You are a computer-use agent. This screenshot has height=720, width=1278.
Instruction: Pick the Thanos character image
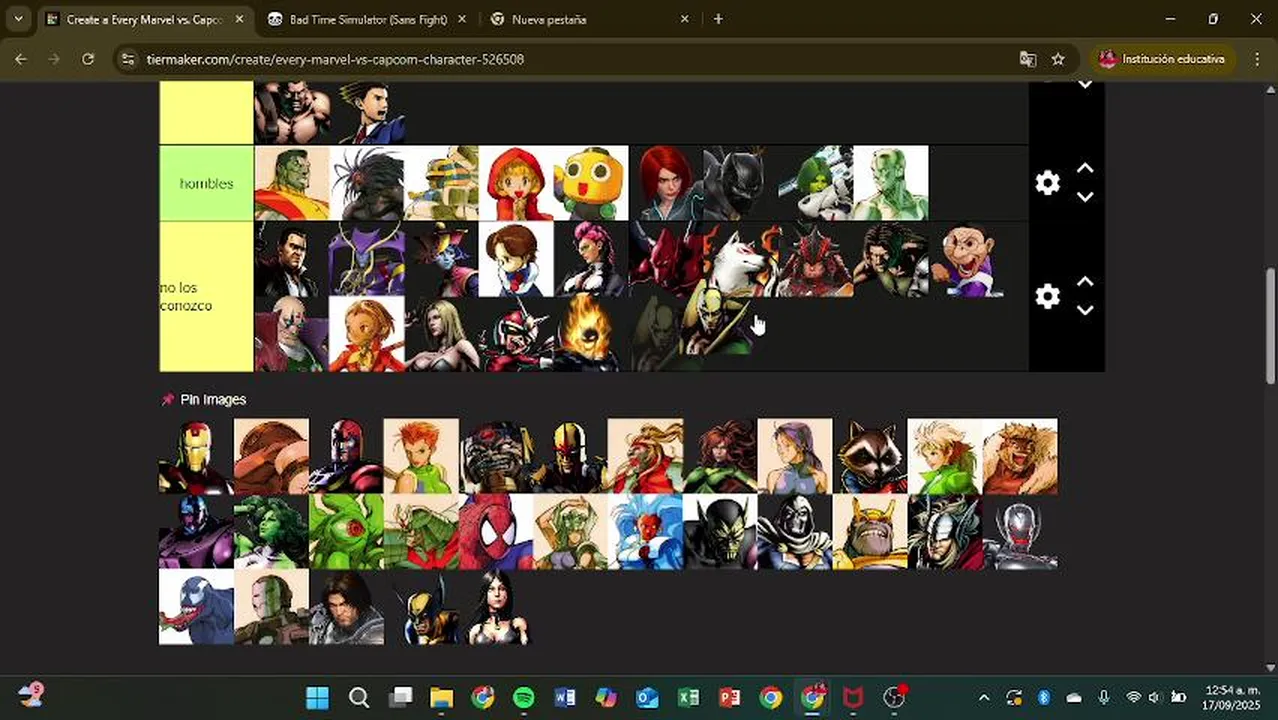click(870, 531)
